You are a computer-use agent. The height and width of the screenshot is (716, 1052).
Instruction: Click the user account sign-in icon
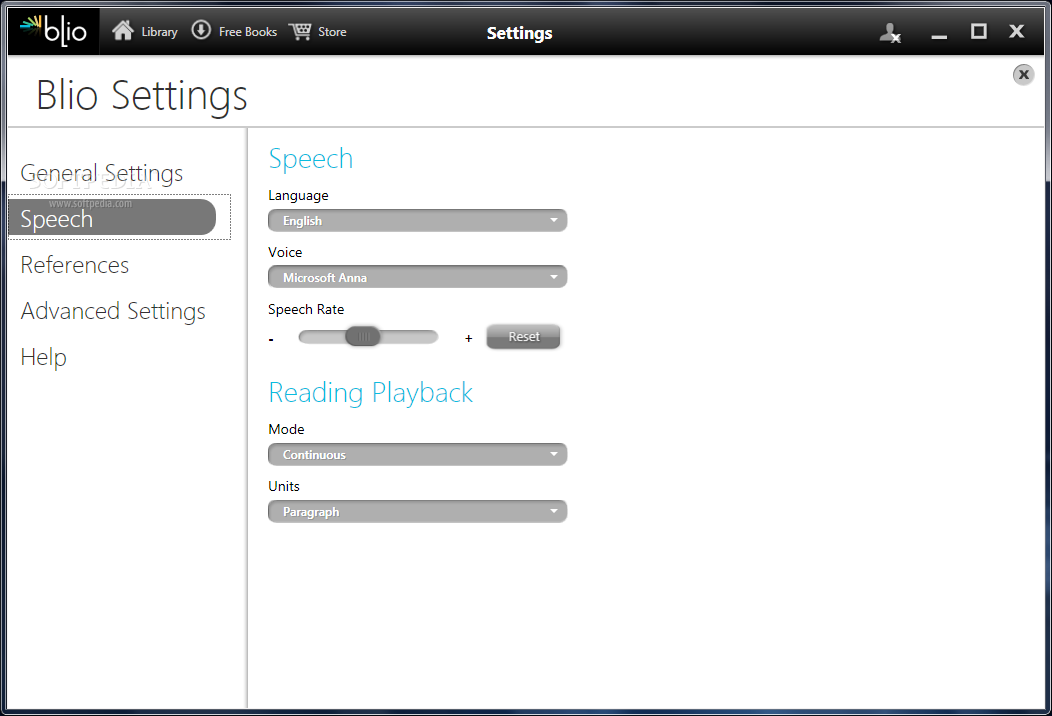click(x=890, y=32)
